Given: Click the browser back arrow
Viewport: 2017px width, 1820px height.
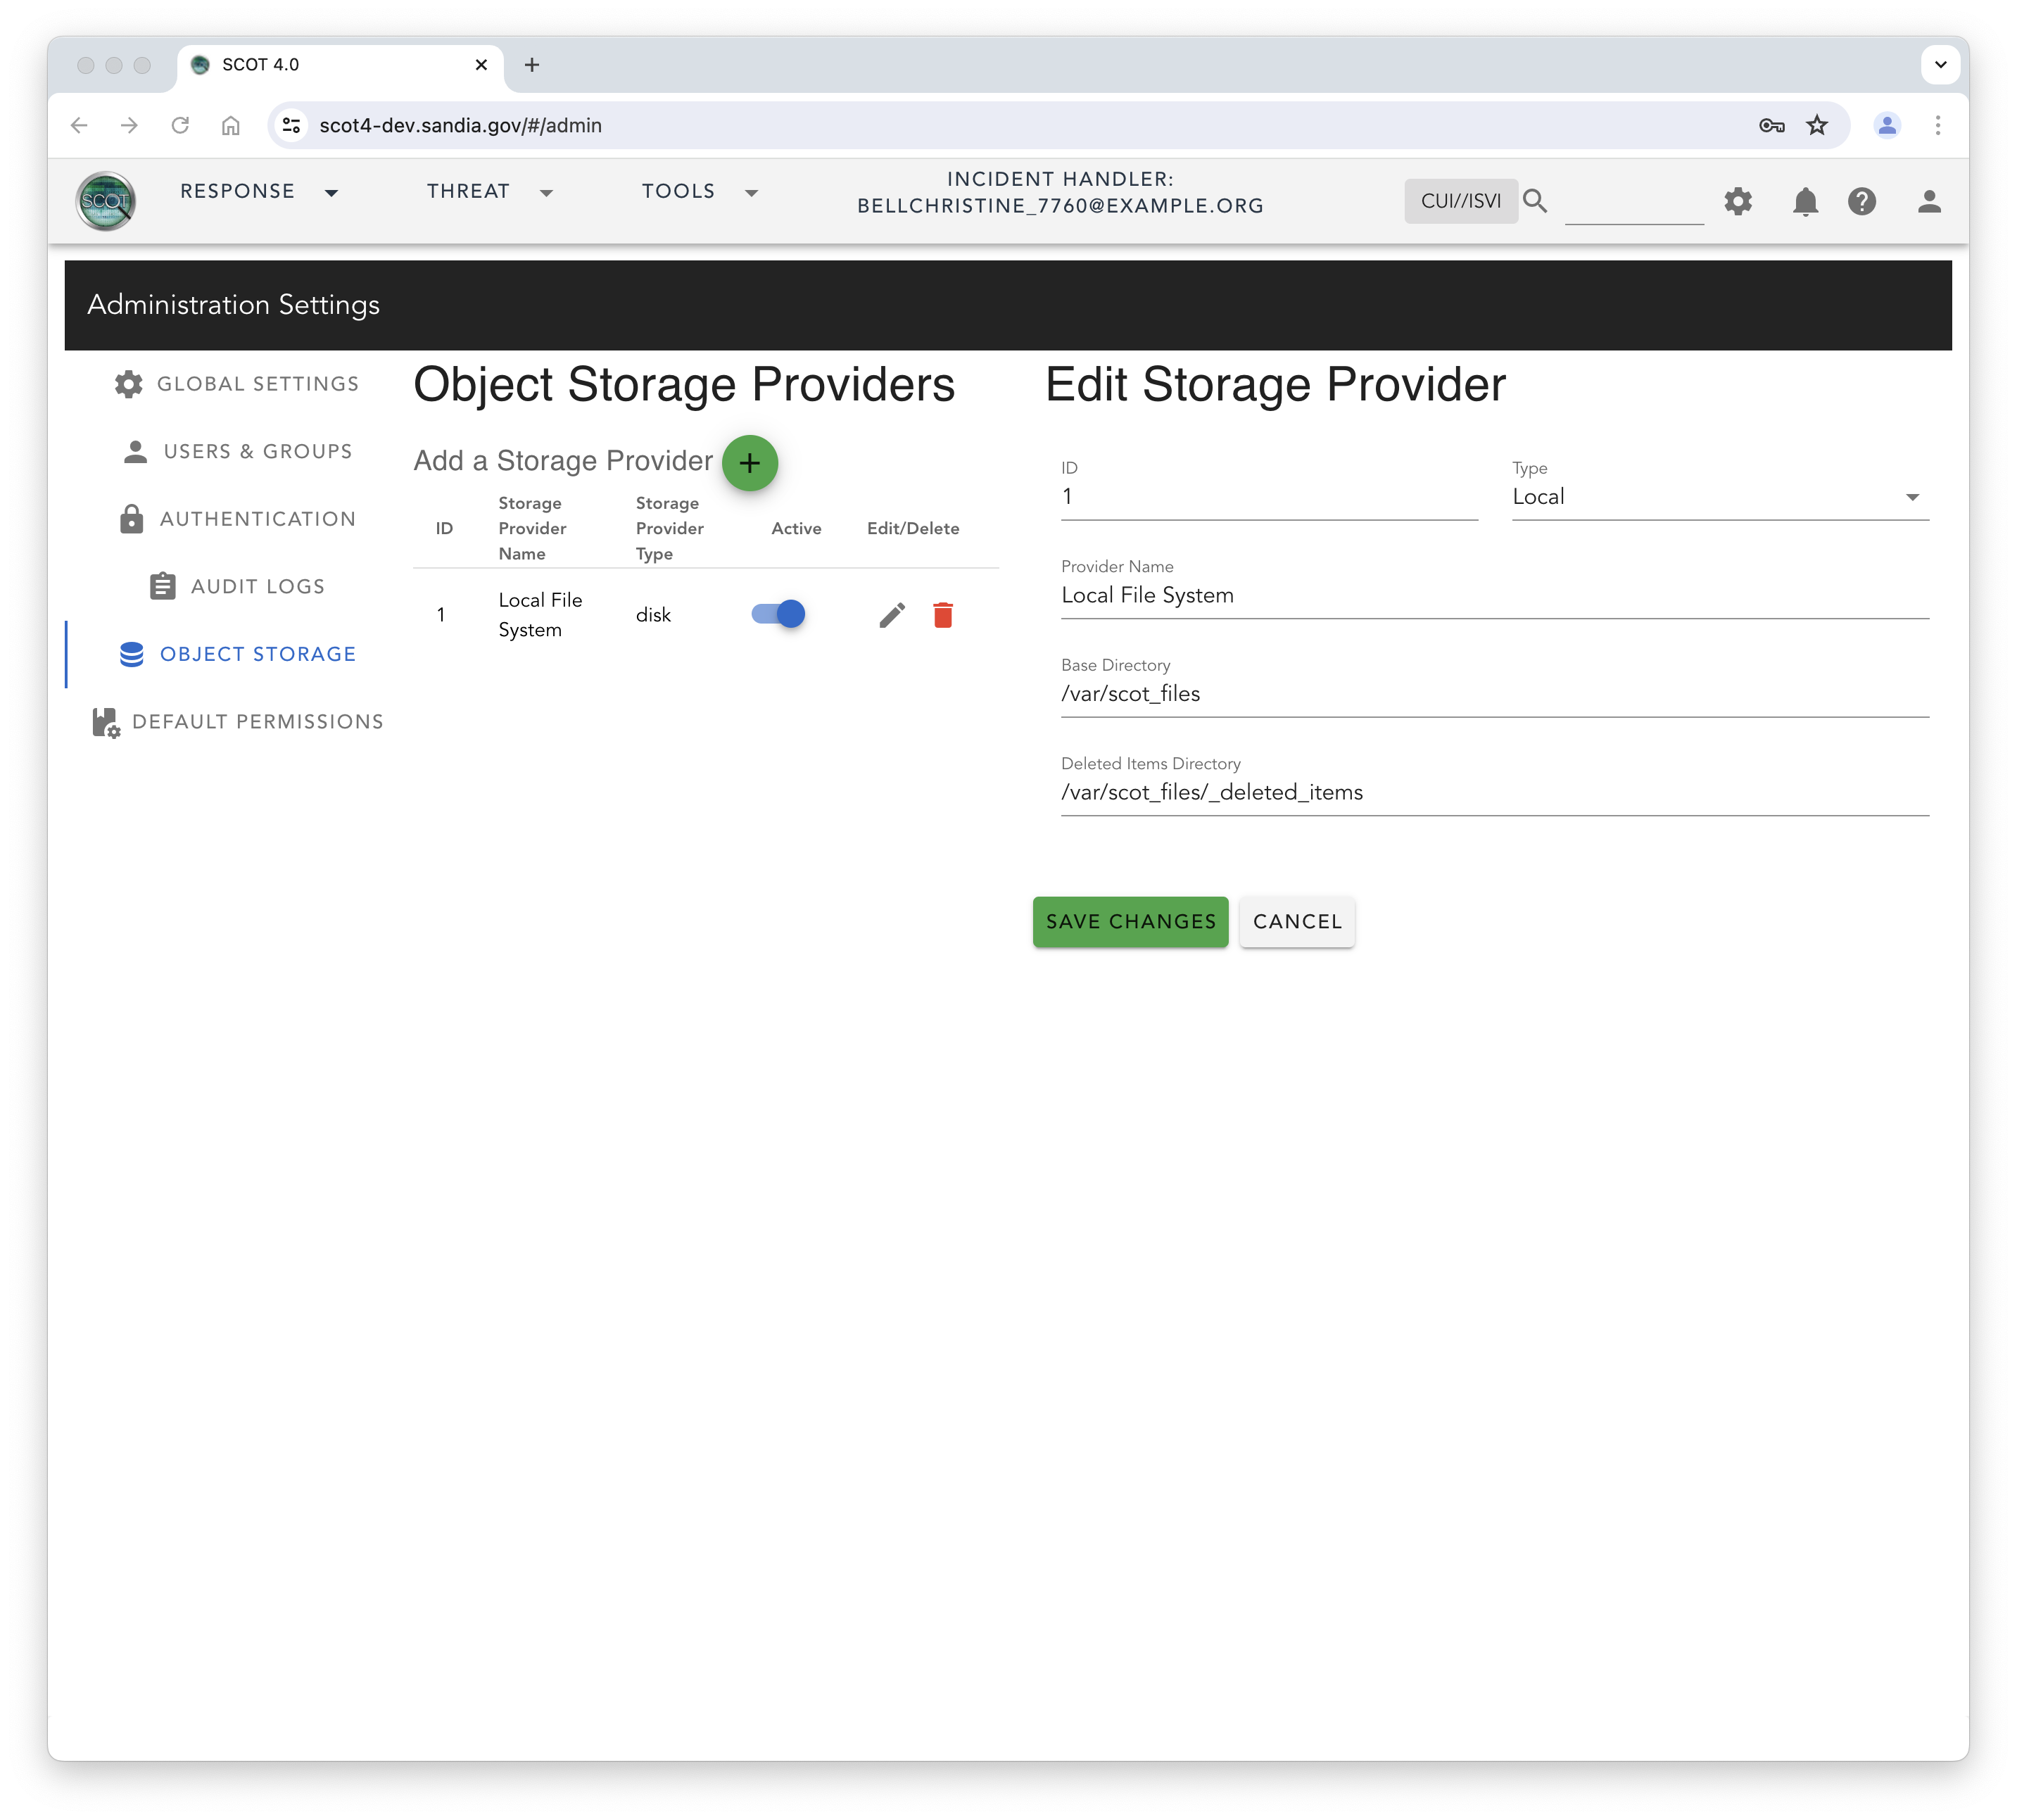Looking at the screenshot, I should pyautogui.click(x=79, y=125).
